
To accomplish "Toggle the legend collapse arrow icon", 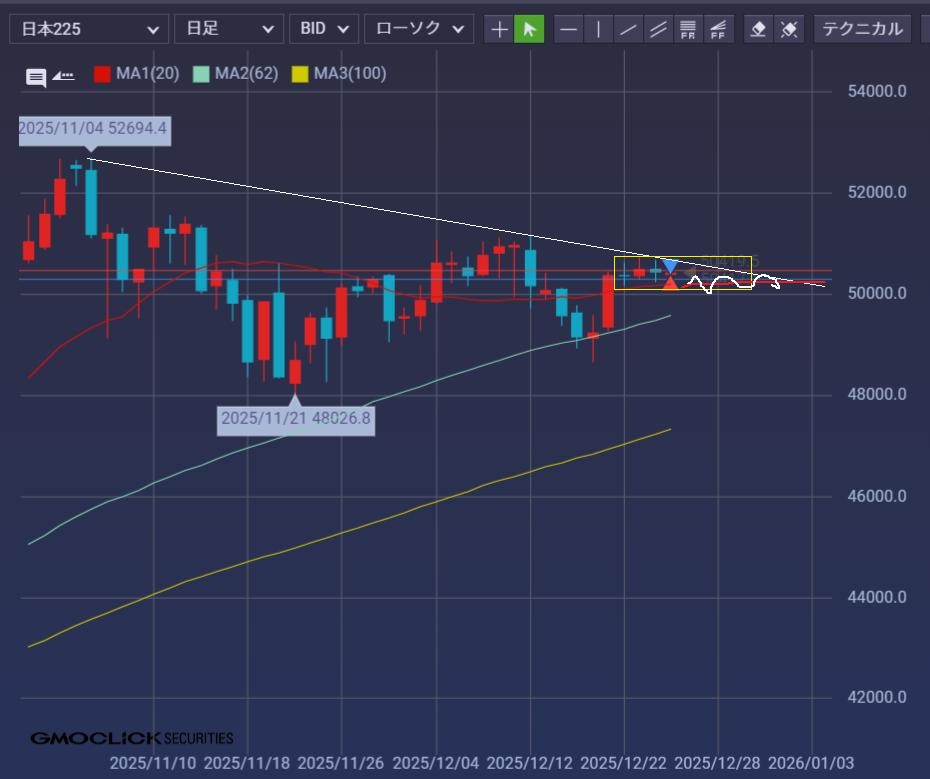I will click(x=63, y=75).
